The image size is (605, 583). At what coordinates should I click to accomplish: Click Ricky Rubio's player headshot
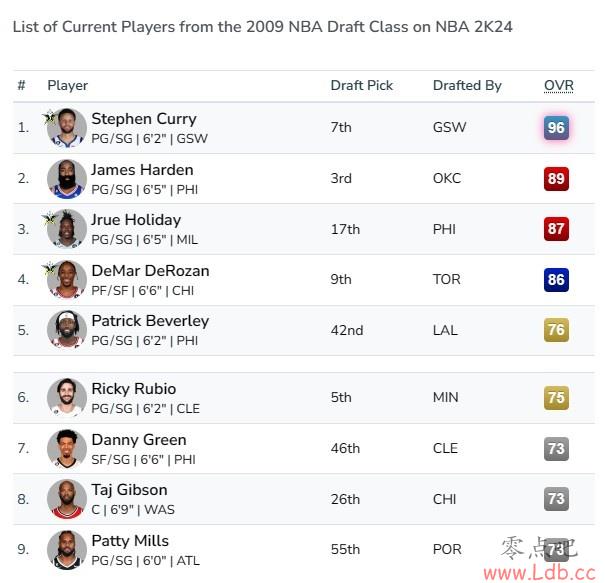tap(67, 397)
